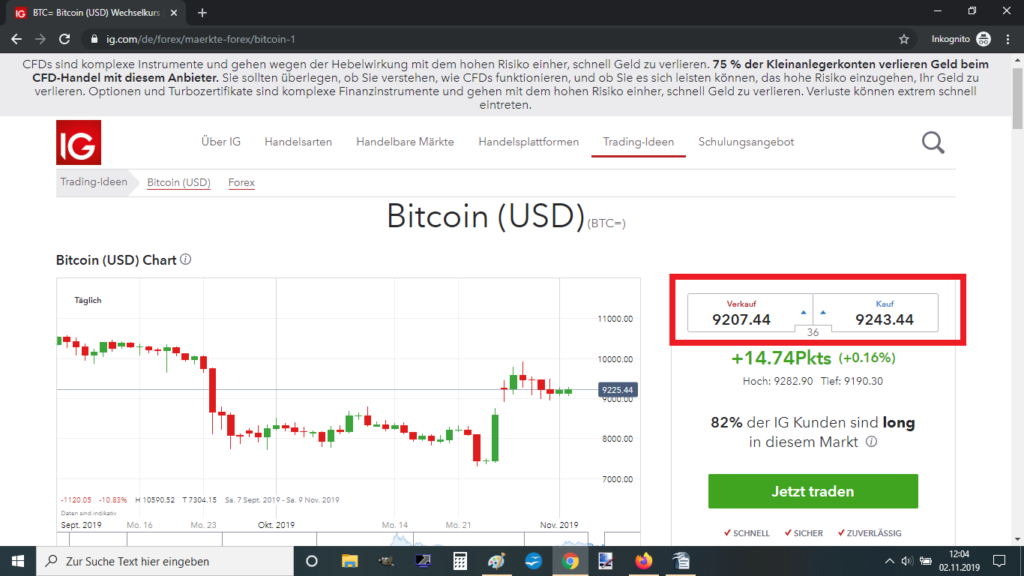The image size is (1024, 576).
Task: Launch Firefox from taskbar
Action: pos(643,561)
